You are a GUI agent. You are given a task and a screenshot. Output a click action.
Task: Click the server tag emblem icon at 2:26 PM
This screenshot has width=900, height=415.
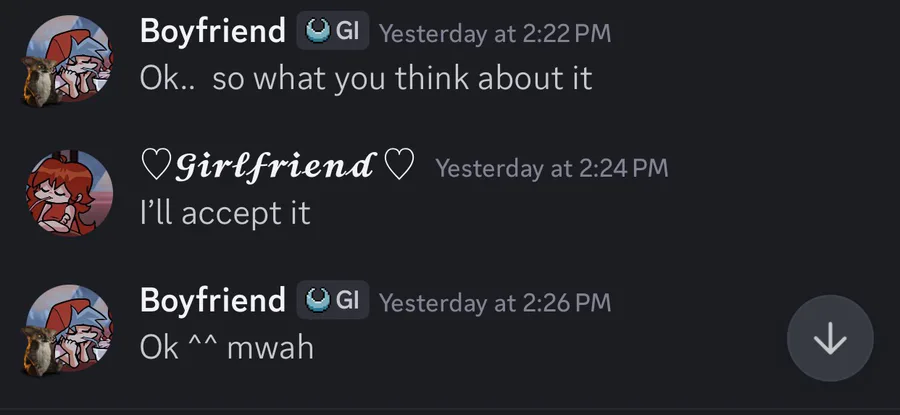[318, 300]
